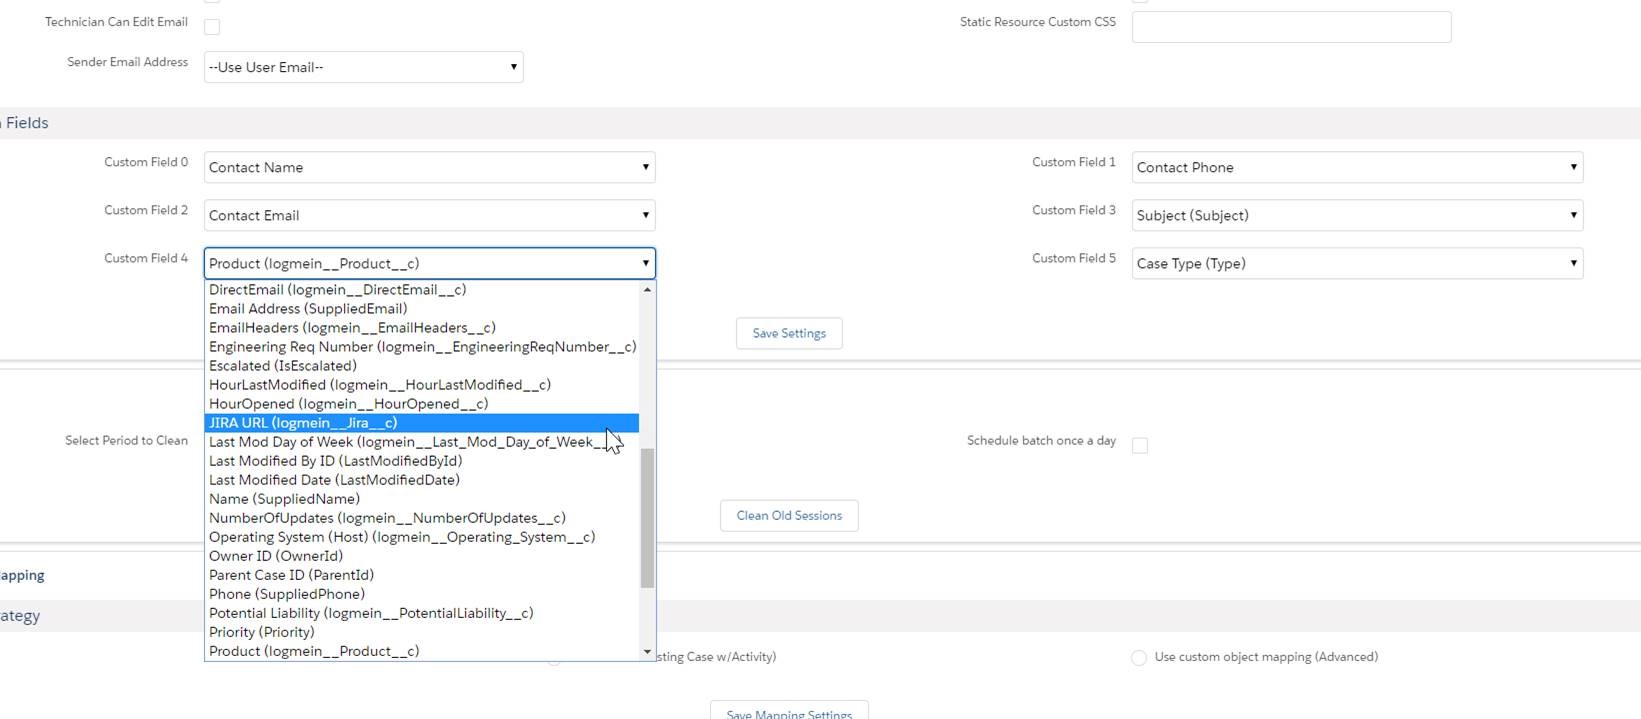Select Last Mod Day of Week option

tap(421, 442)
